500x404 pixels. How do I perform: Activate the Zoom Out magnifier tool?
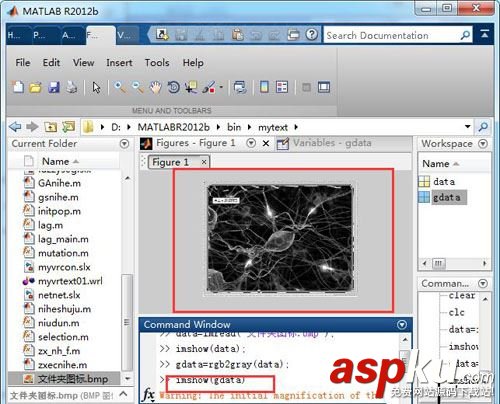pyautogui.click(x=138, y=88)
